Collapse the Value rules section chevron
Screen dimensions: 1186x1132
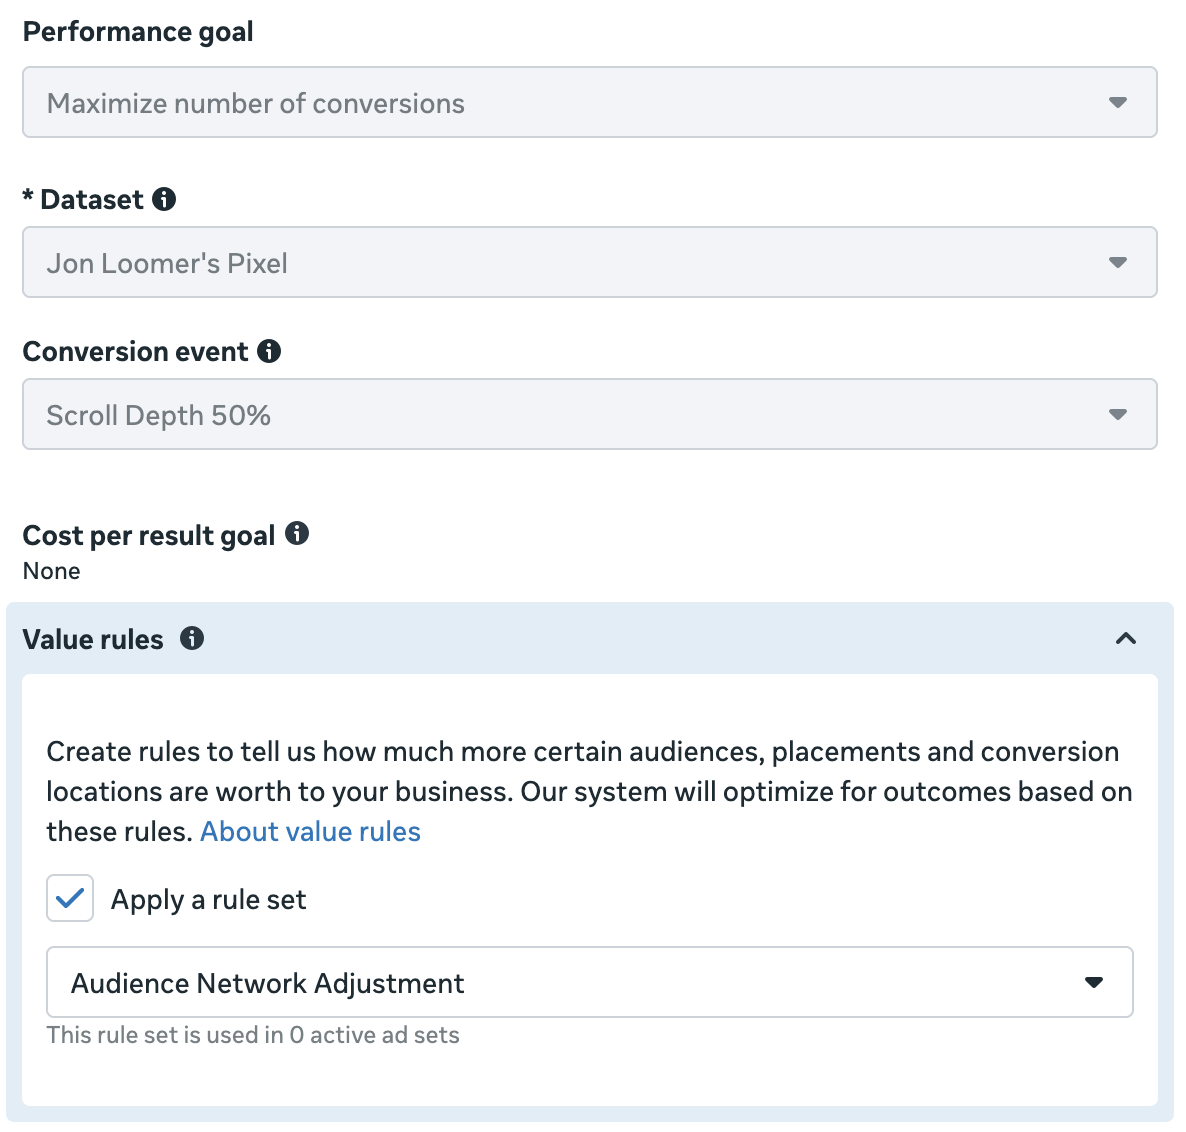click(x=1126, y=638)
